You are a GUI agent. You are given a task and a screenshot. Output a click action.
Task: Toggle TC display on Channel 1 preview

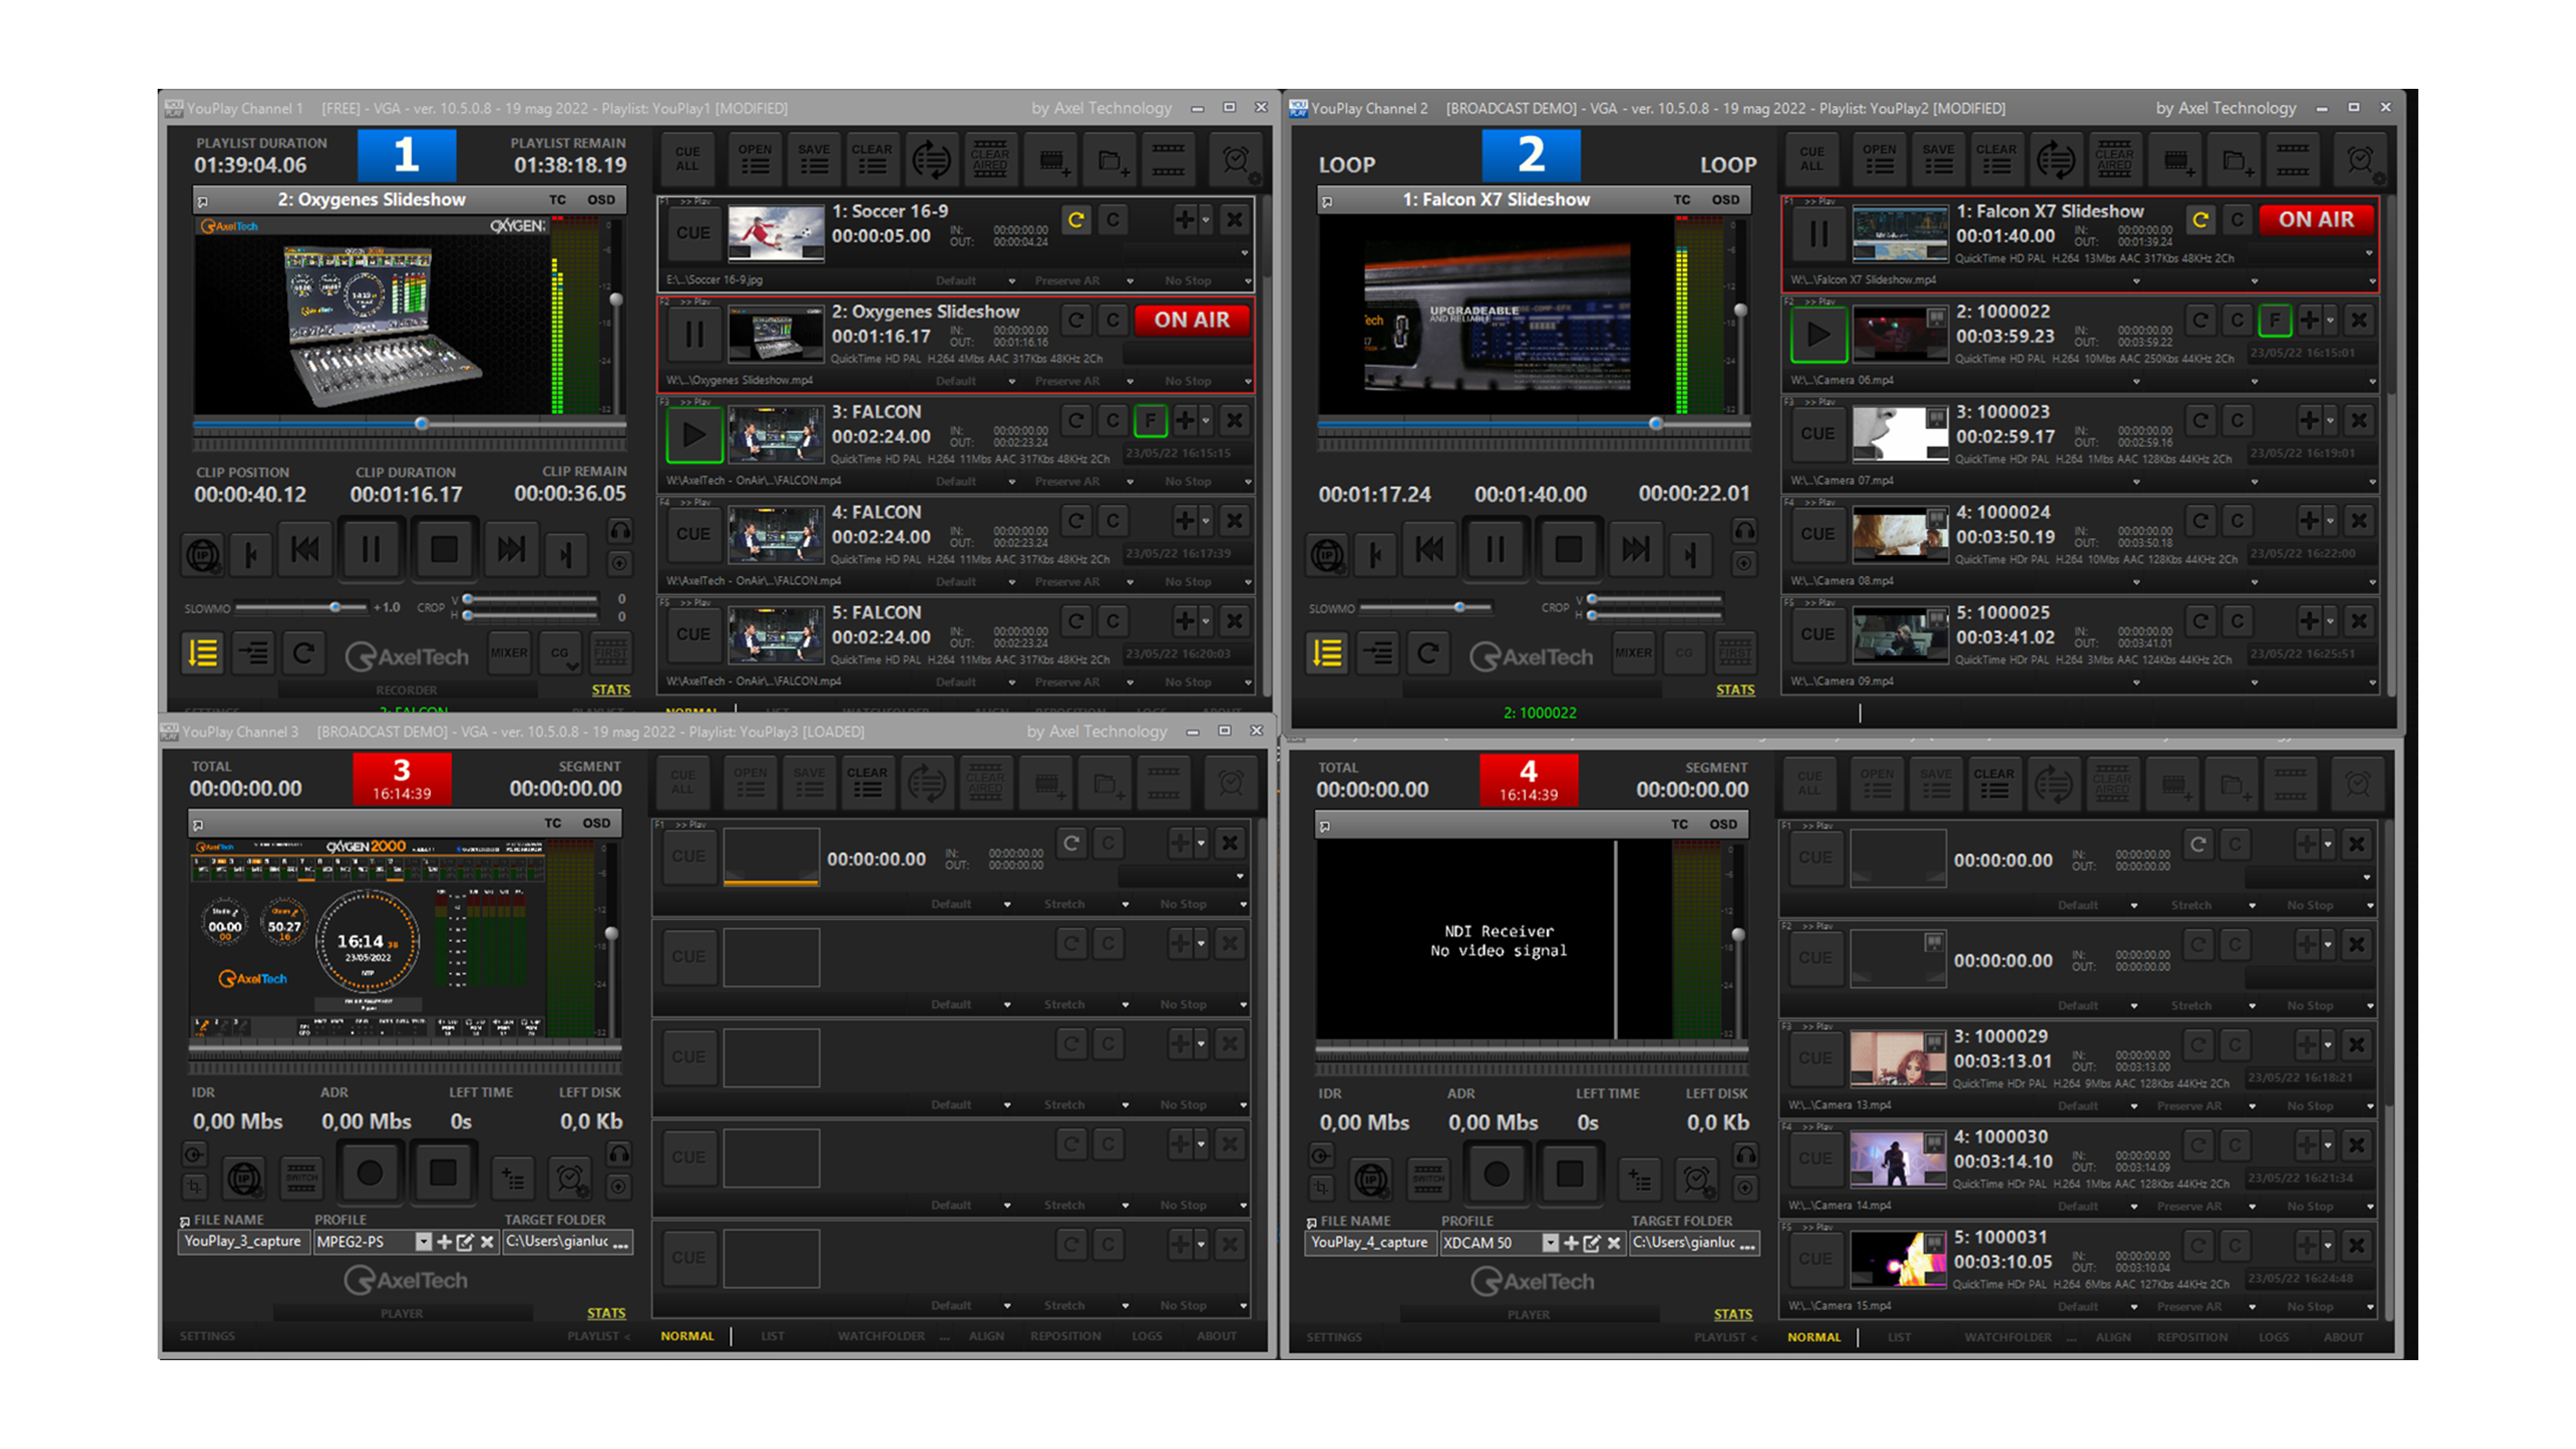point(557,200)
